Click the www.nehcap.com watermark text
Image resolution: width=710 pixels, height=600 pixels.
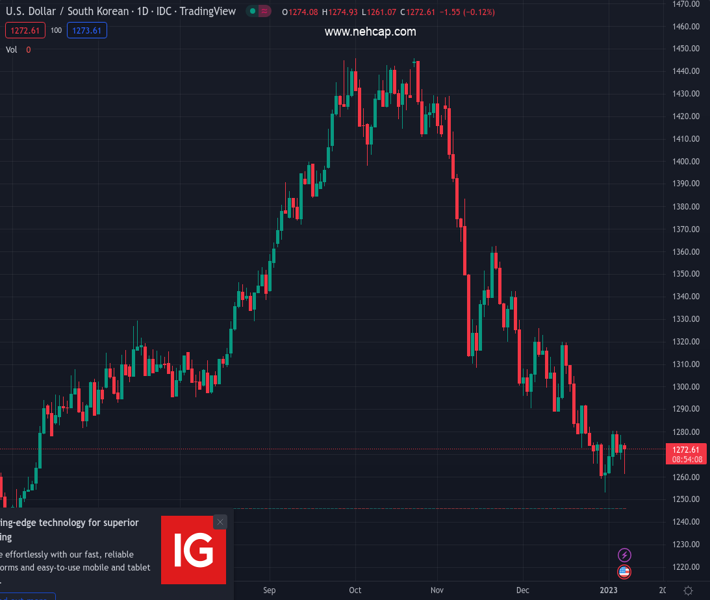(x=370, y=32)
